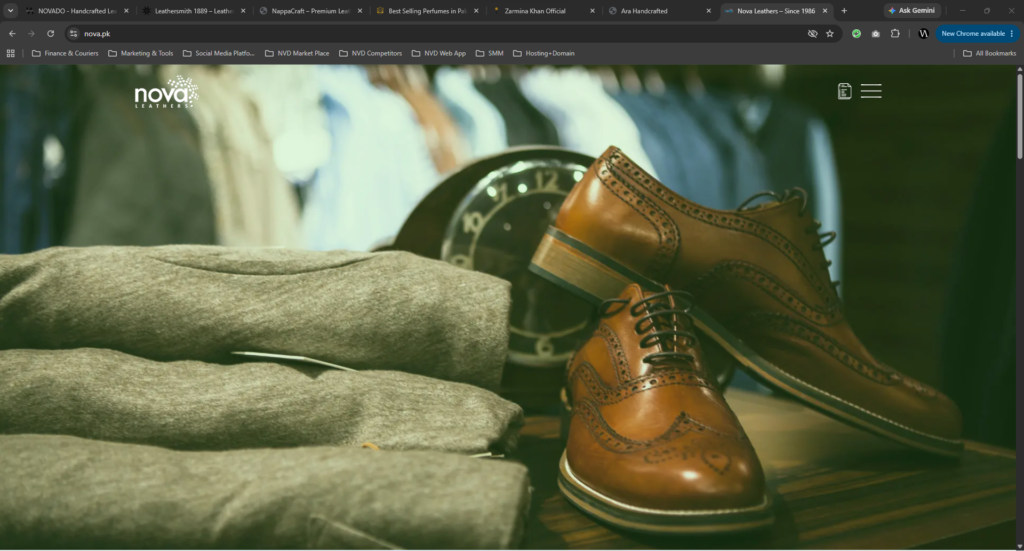This screenshot has width=1024, height=551.
Task: Click the camera screenshot extension icon
Action: tap(875, 33)
